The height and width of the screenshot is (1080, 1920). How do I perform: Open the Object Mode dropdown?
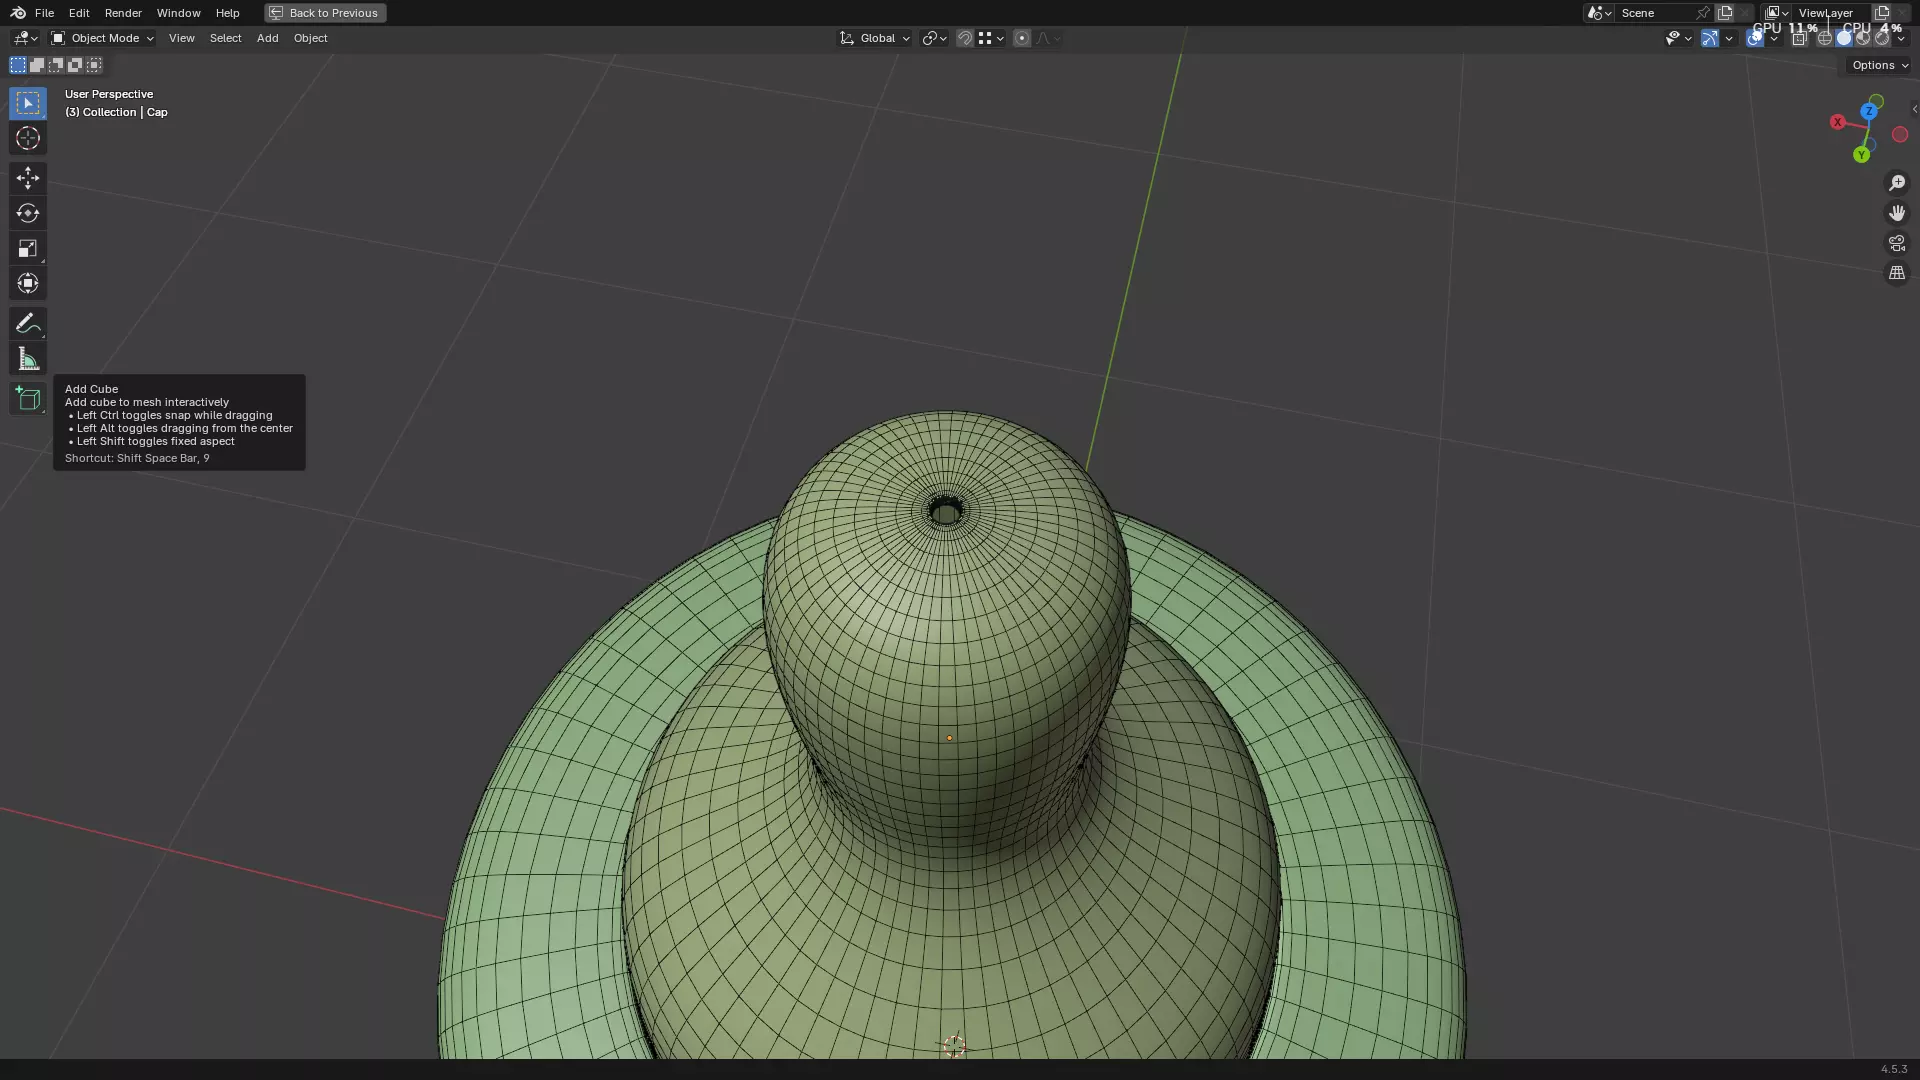click(x=102, y=38)
